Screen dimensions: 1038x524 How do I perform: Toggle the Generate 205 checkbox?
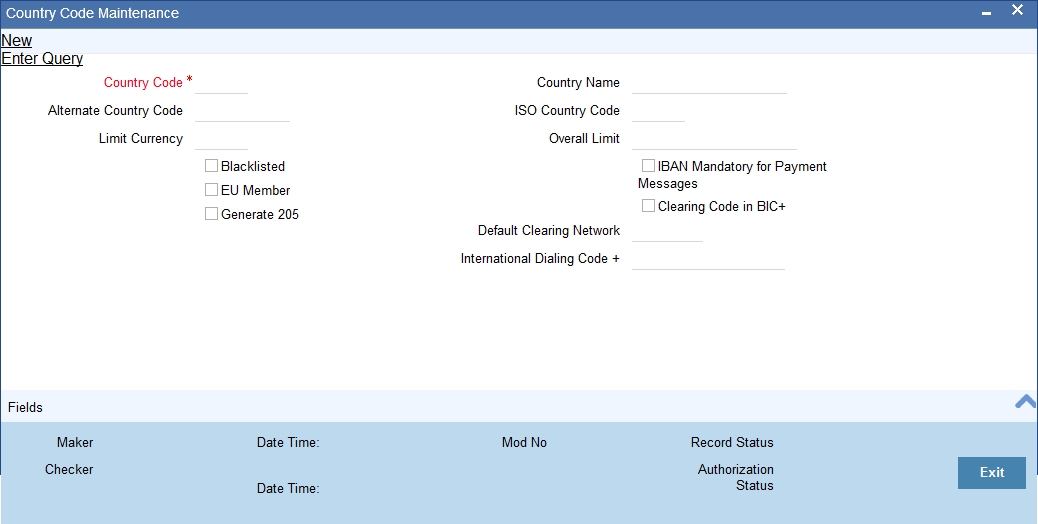point(211,213)
